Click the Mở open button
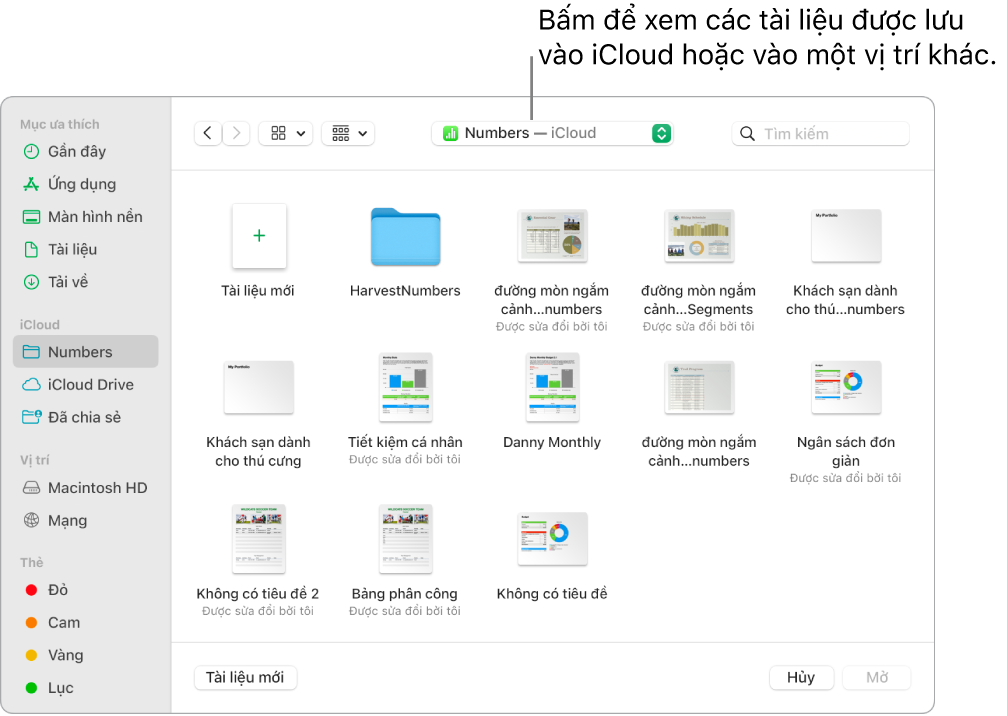1007x716 pixels. point(877,677)
